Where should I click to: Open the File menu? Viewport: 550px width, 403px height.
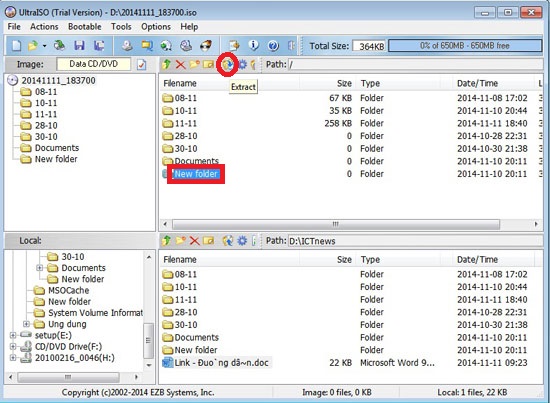pyautogui.click(x=14, y=27)
